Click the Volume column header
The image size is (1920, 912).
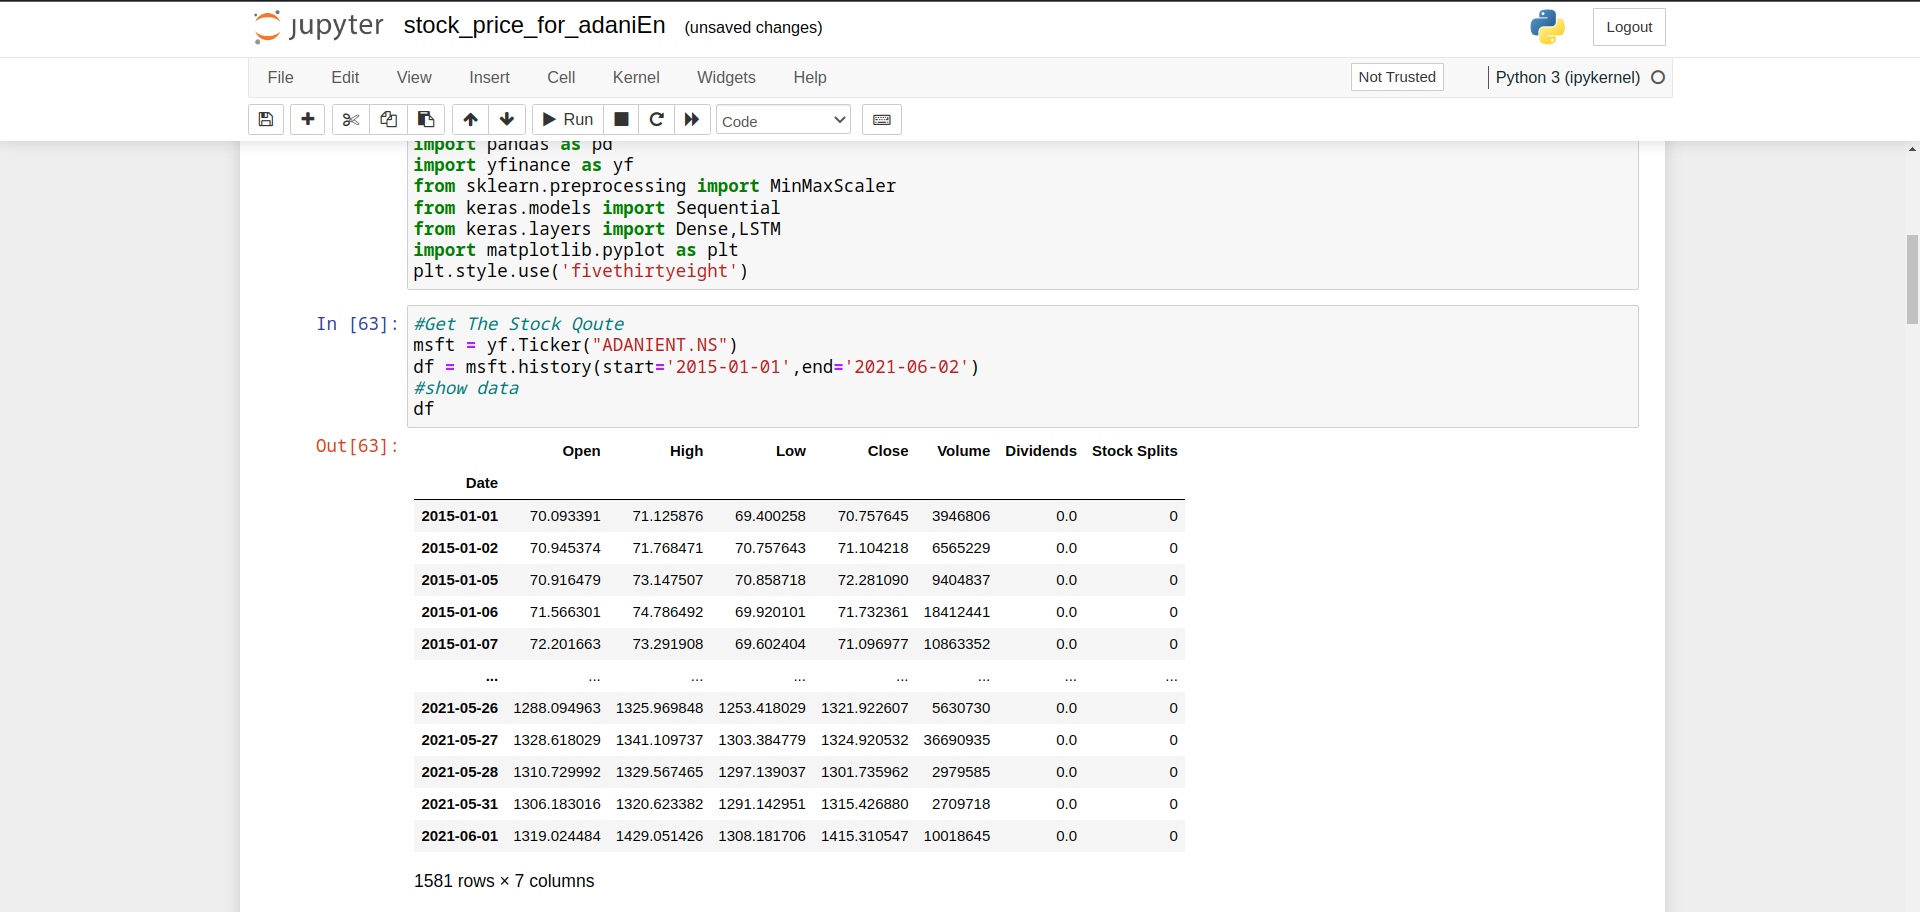point(963,451)
